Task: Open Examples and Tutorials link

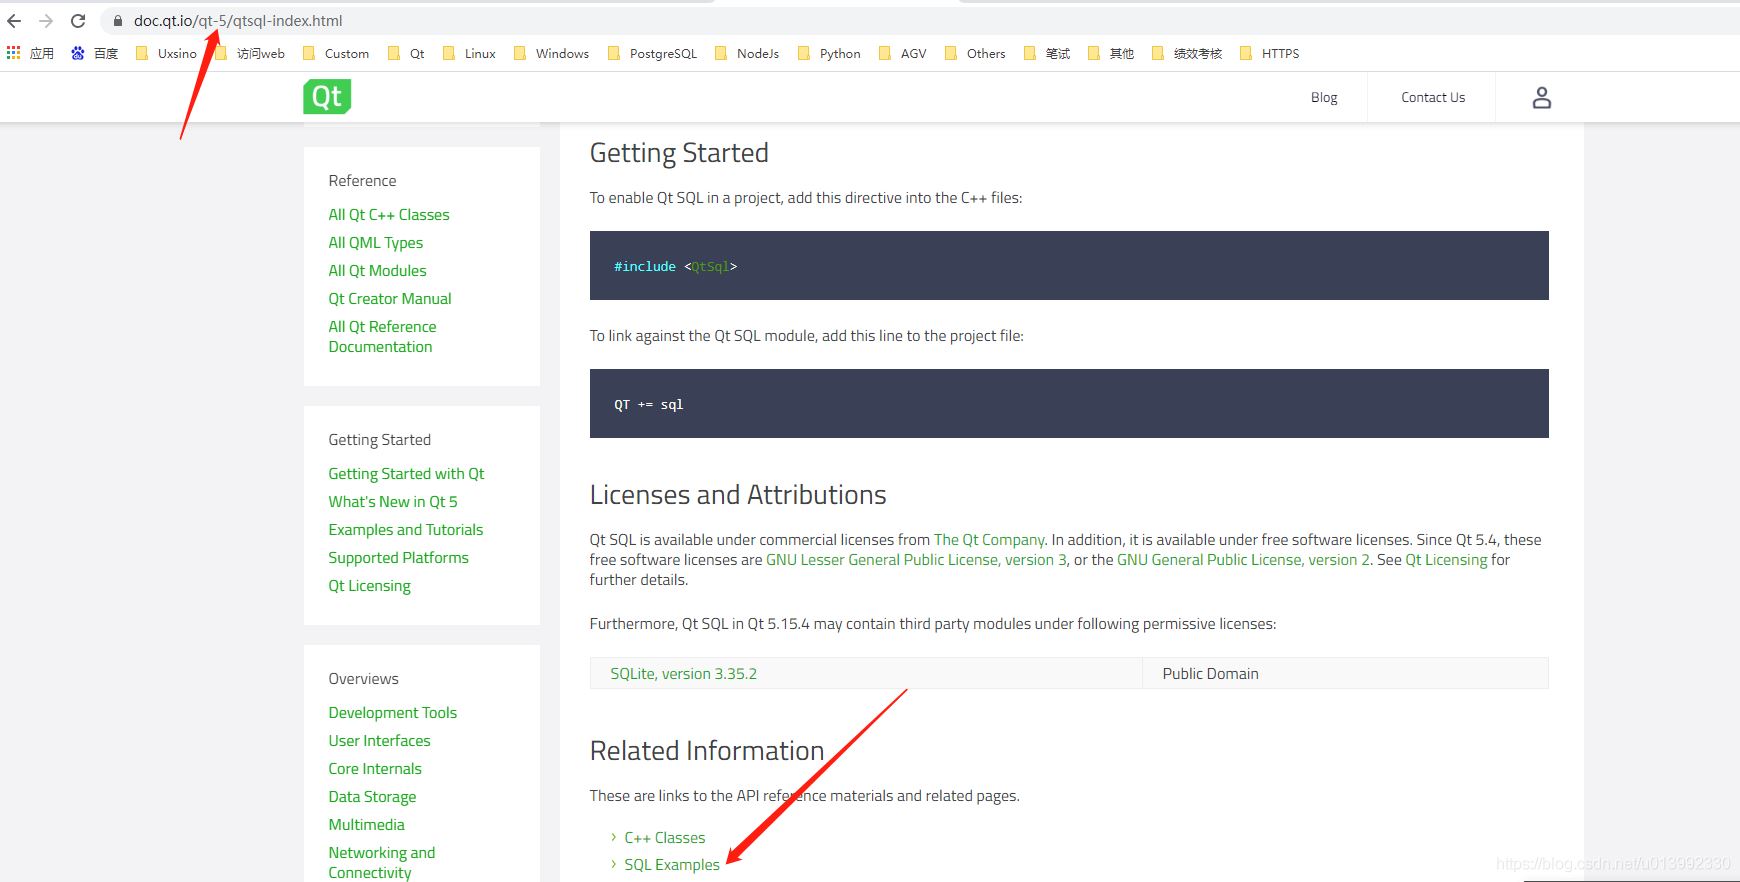Action: (x=406, y=529)
